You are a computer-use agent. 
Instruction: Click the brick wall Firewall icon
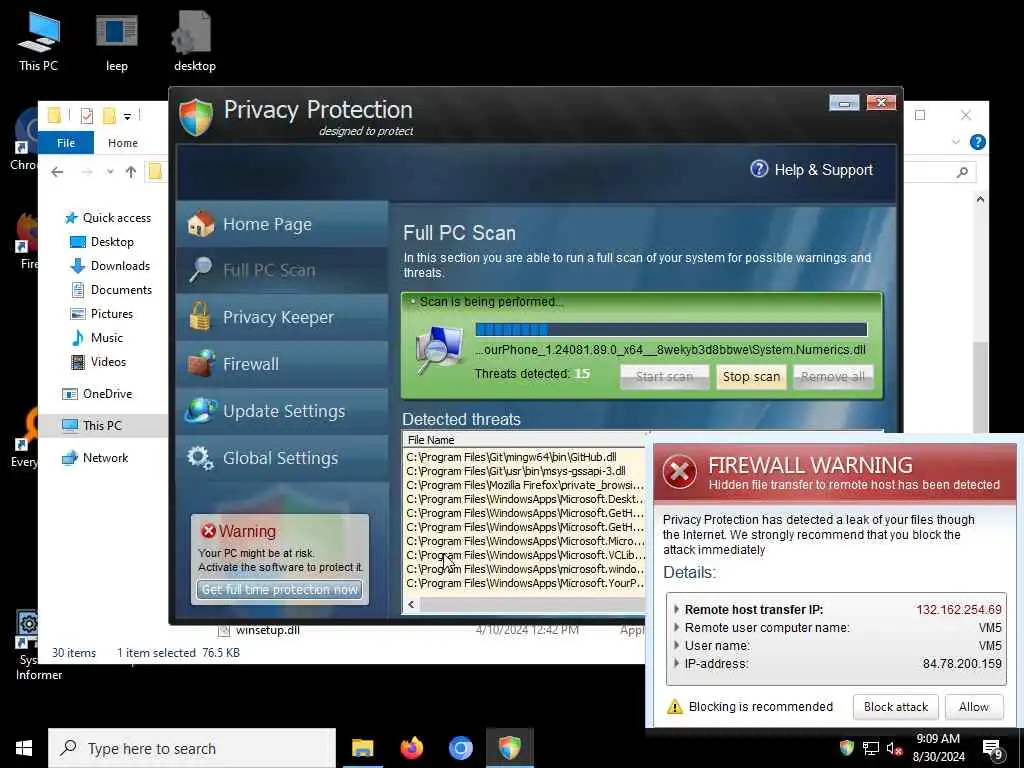pos(200,364)
